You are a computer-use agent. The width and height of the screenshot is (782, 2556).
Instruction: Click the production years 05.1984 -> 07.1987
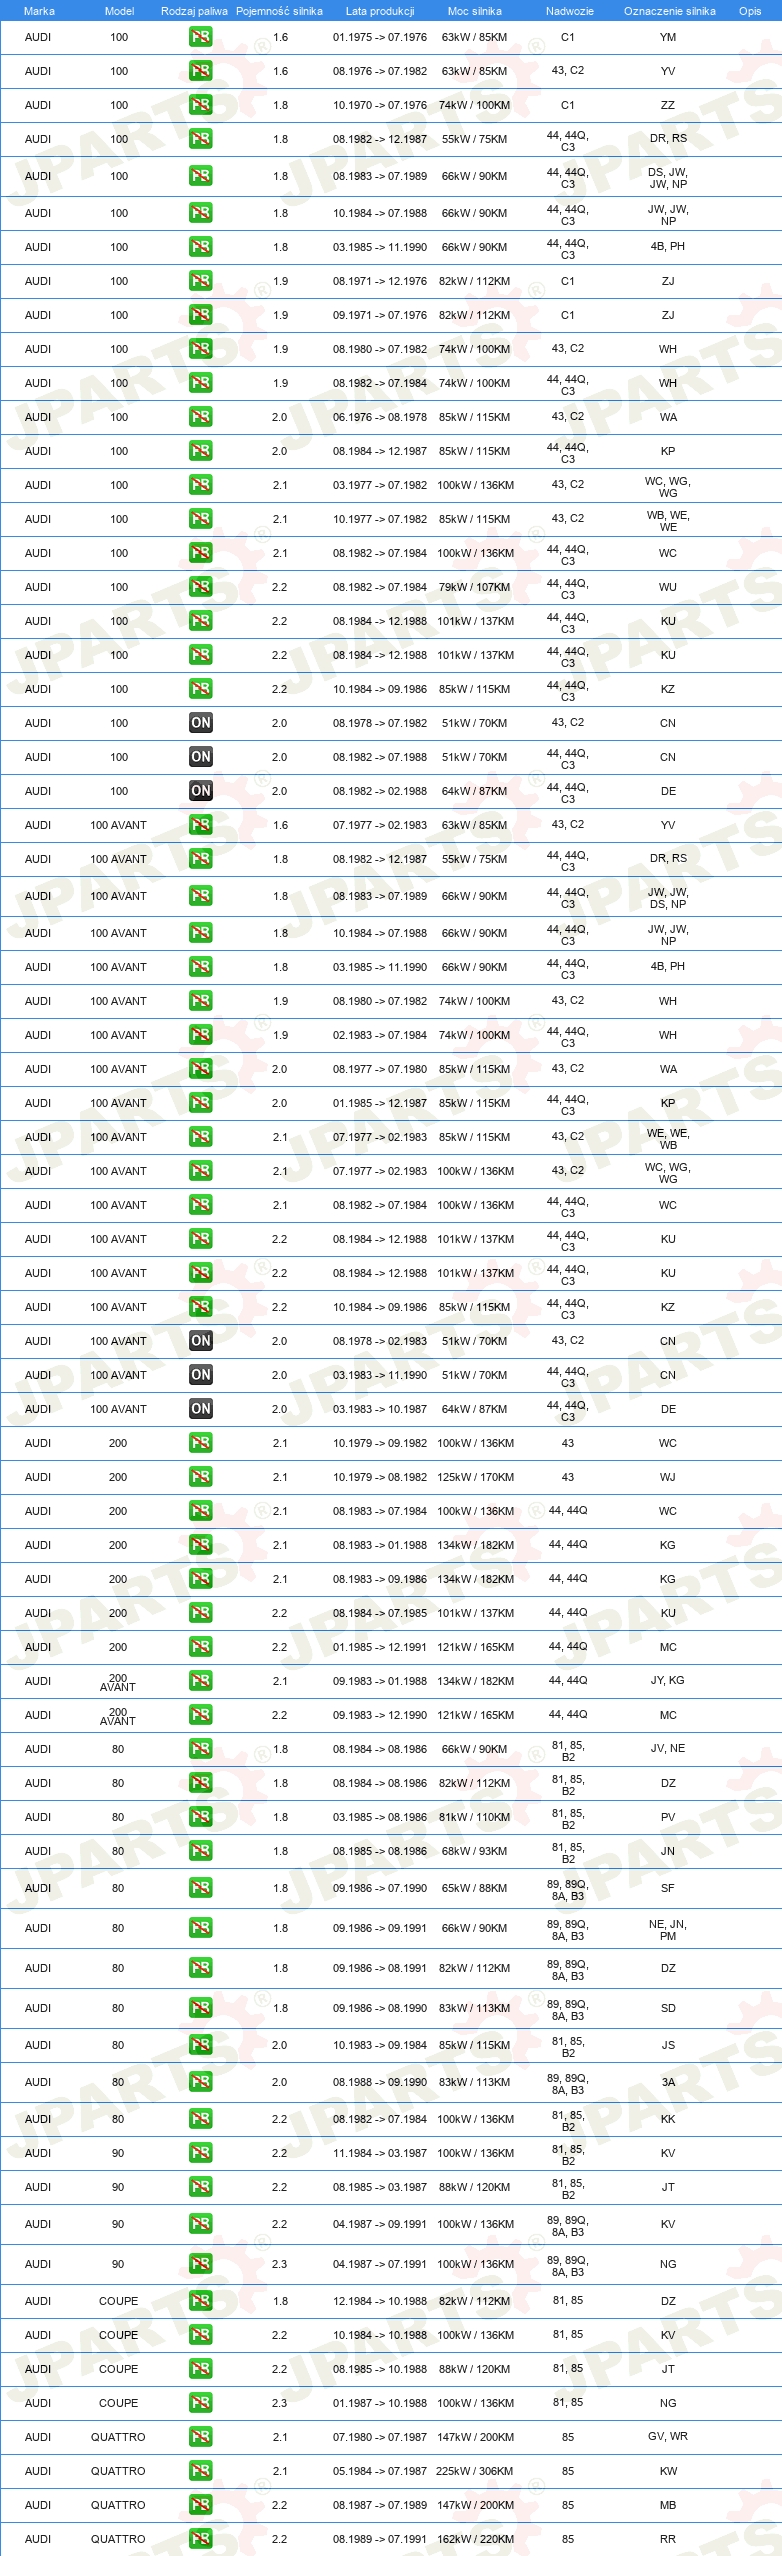click(x=380, y=2471)
